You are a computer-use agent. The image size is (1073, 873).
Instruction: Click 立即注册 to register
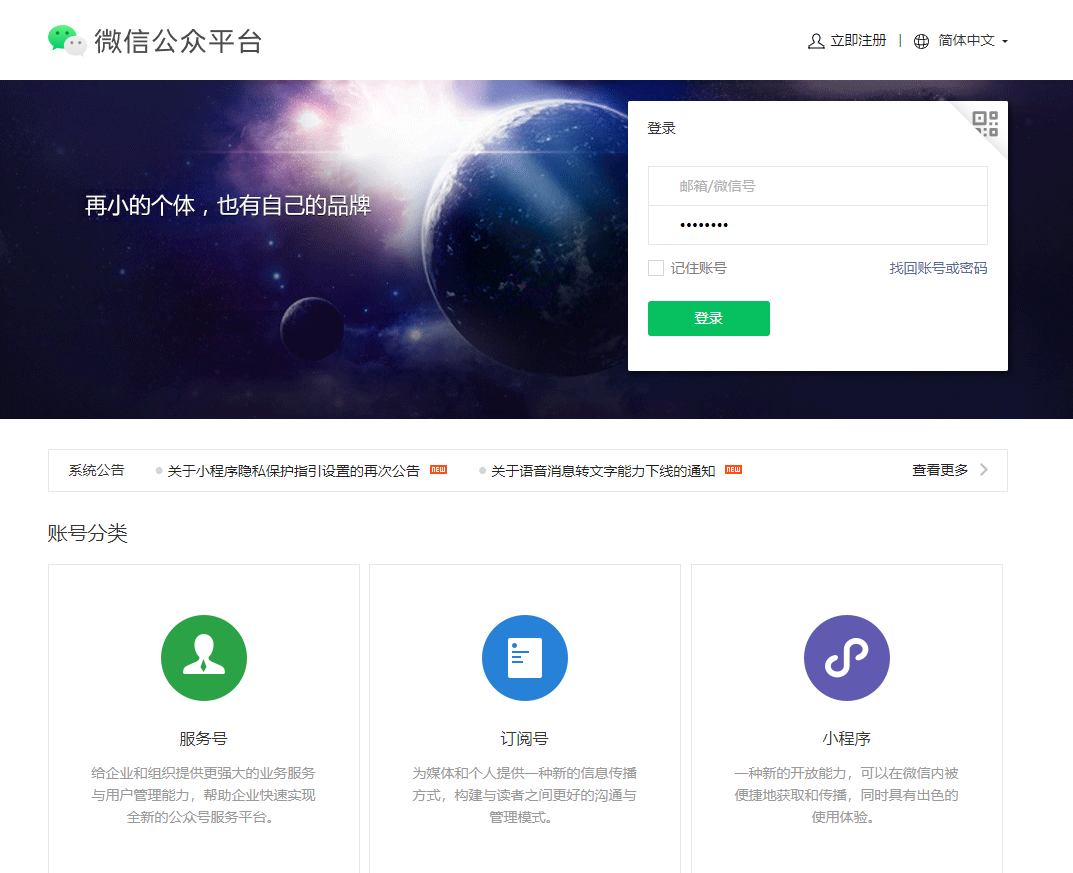(x=858, y=41)
